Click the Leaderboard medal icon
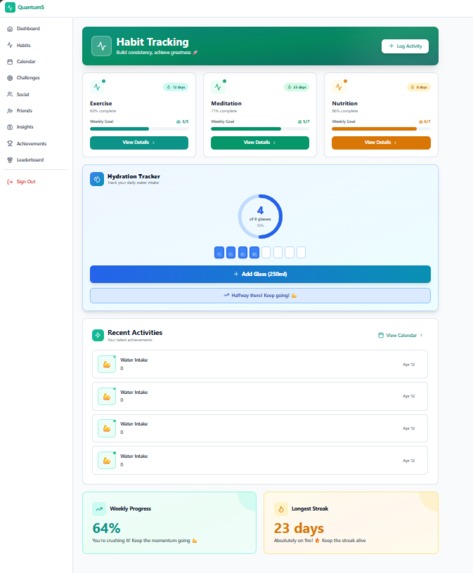Screen dimensions: 473x573 [x=10, y=160]
